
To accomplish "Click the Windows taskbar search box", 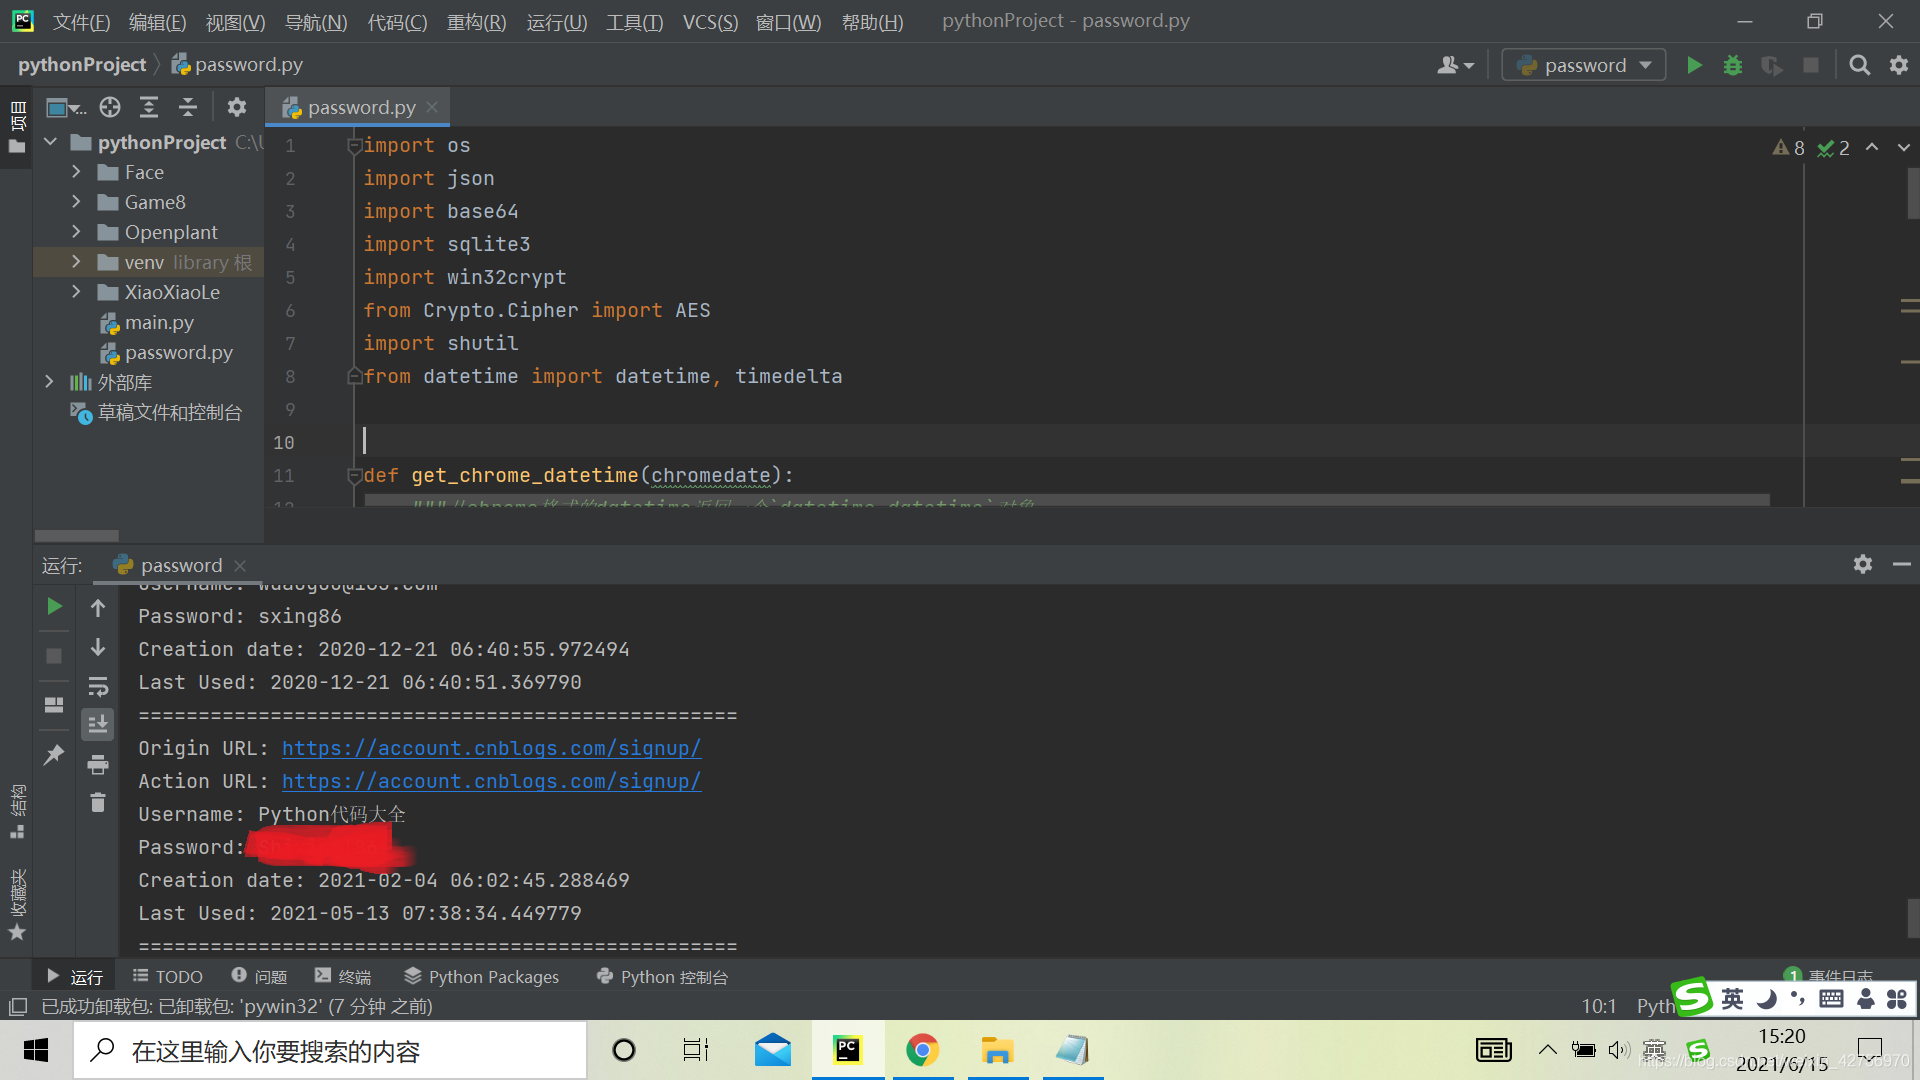I will pyautogui.click(x=330, y=1050).
